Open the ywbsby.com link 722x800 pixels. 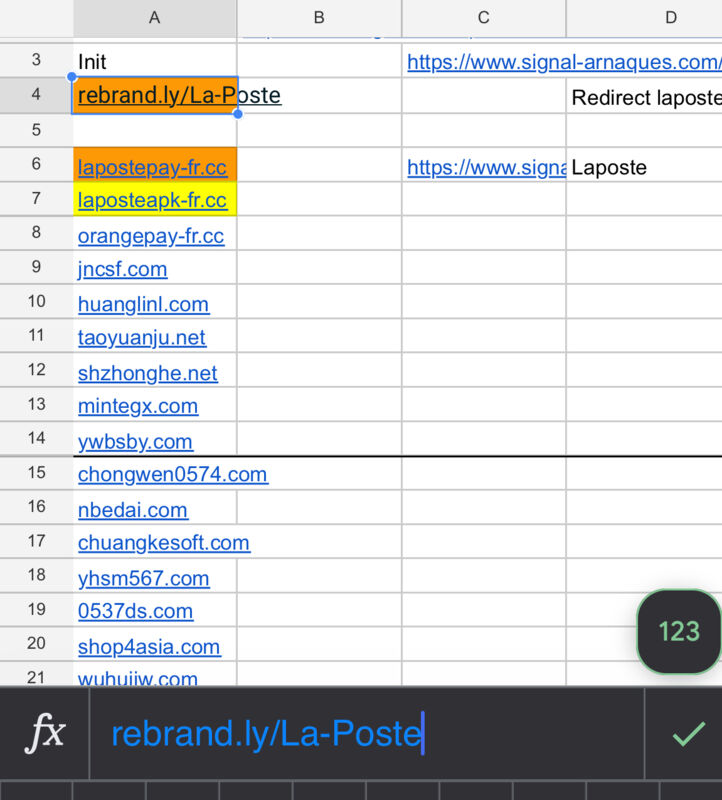135,442
